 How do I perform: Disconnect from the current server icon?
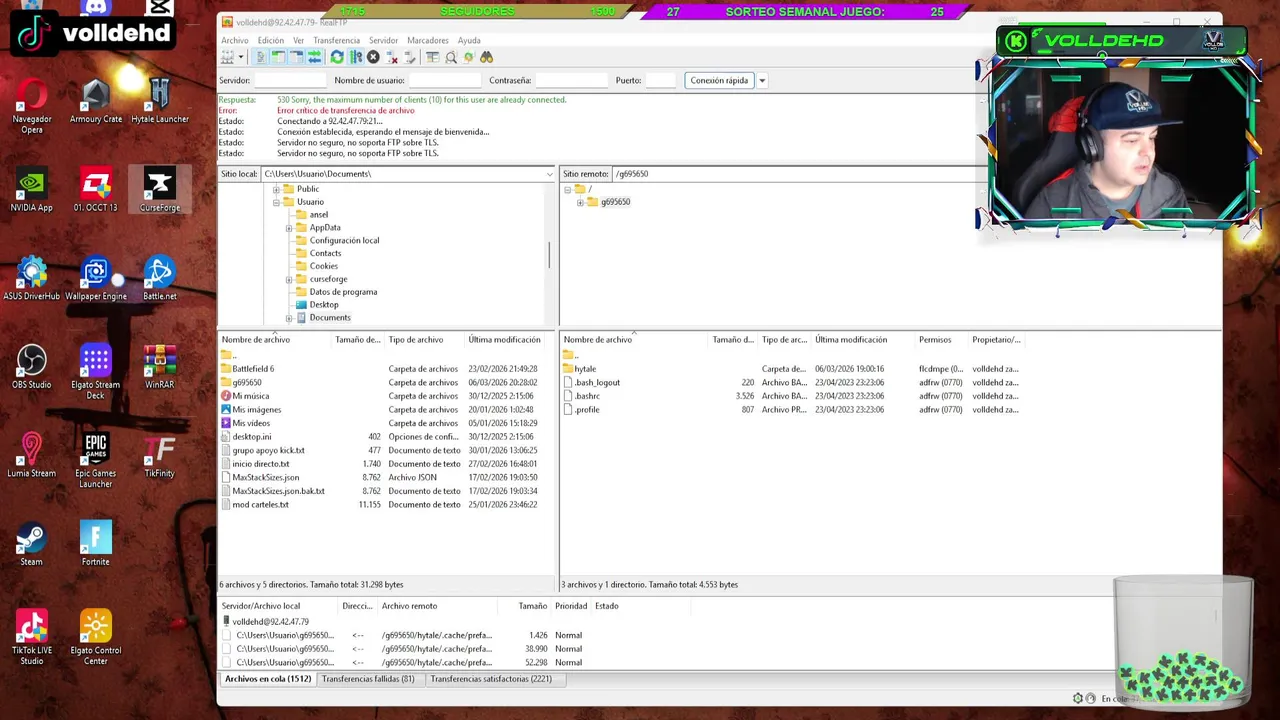(x=392, y=57)
